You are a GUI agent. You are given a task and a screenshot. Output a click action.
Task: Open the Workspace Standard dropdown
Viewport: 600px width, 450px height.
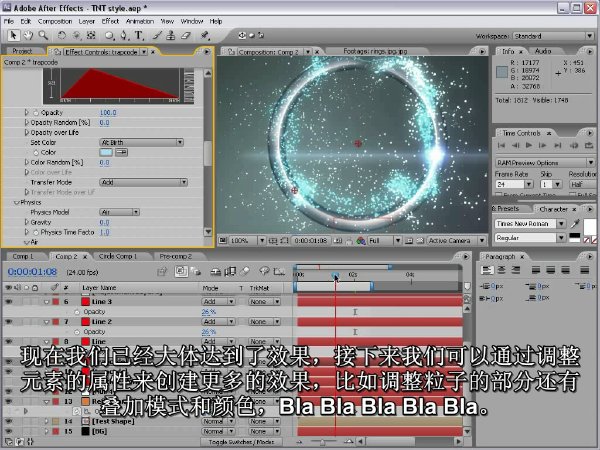pos(553,36)
